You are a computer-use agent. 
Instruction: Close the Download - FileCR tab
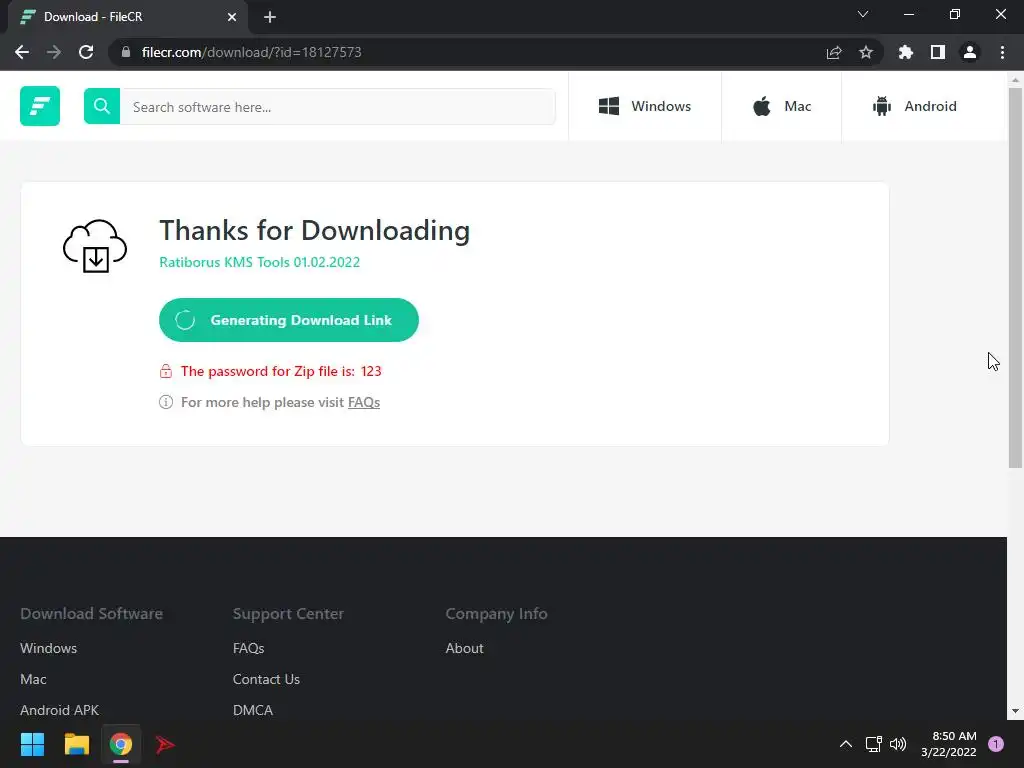click(232, 17)
